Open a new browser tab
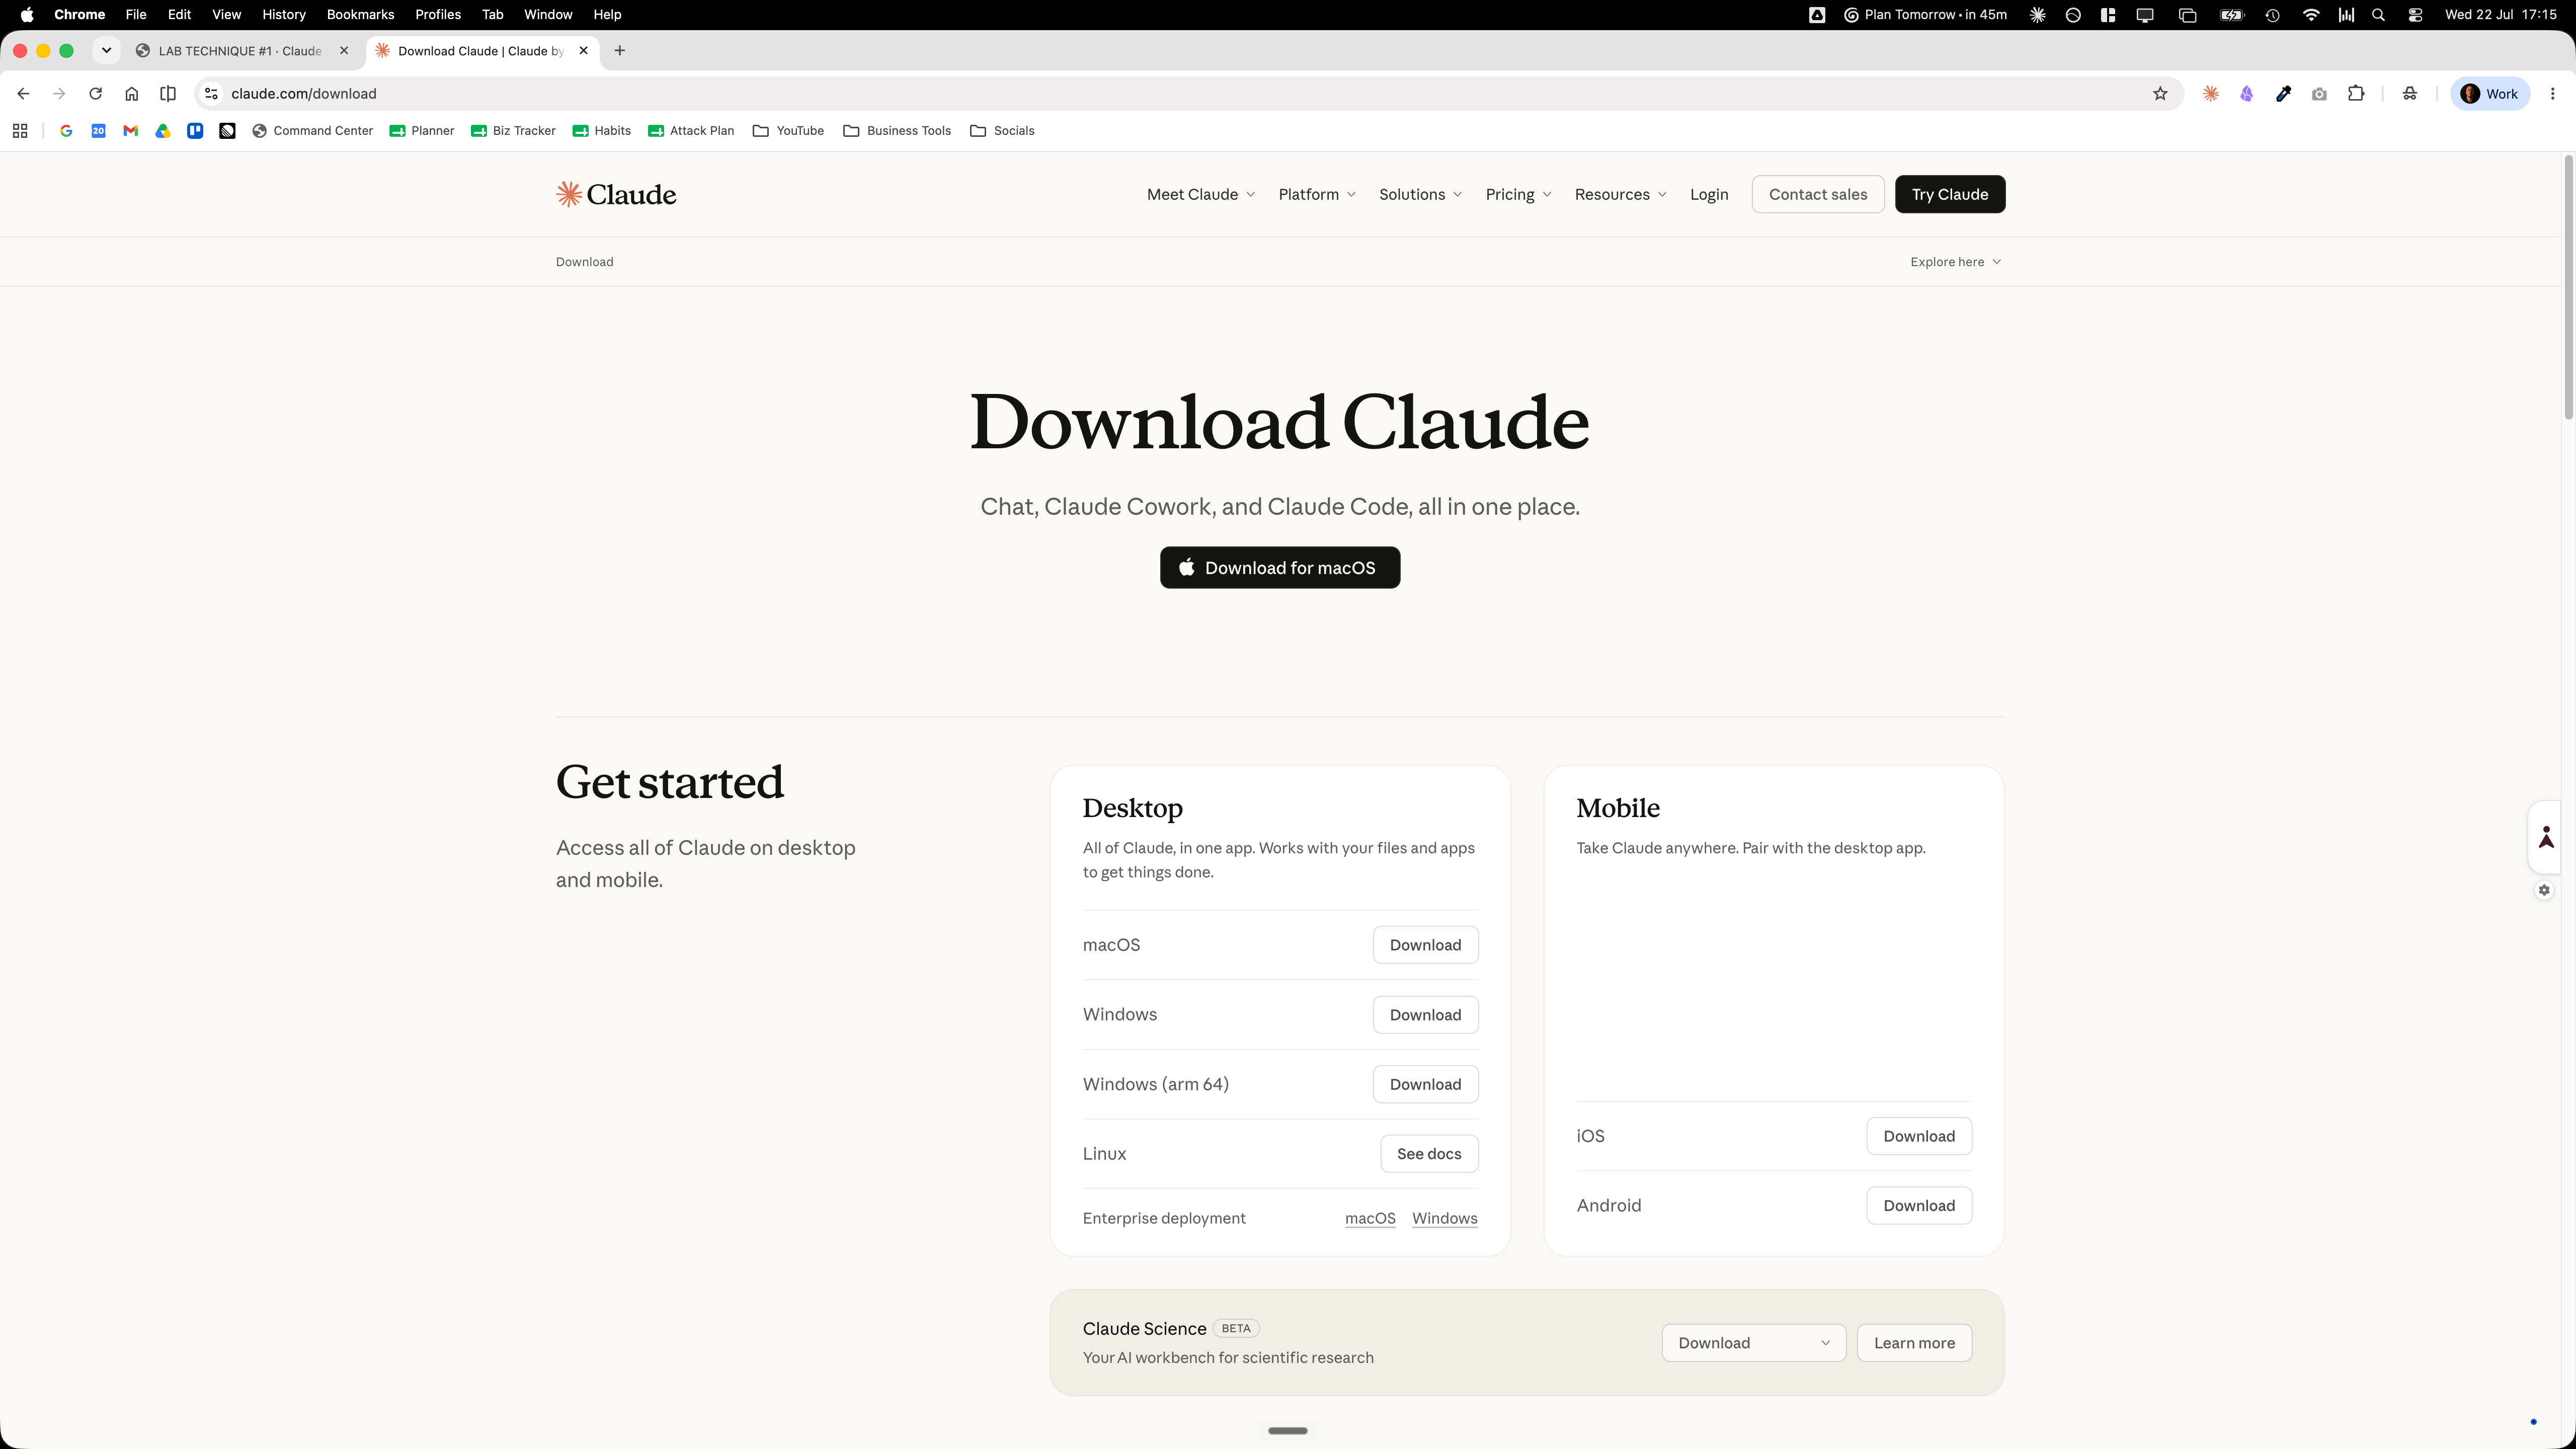 coord(620,50)
